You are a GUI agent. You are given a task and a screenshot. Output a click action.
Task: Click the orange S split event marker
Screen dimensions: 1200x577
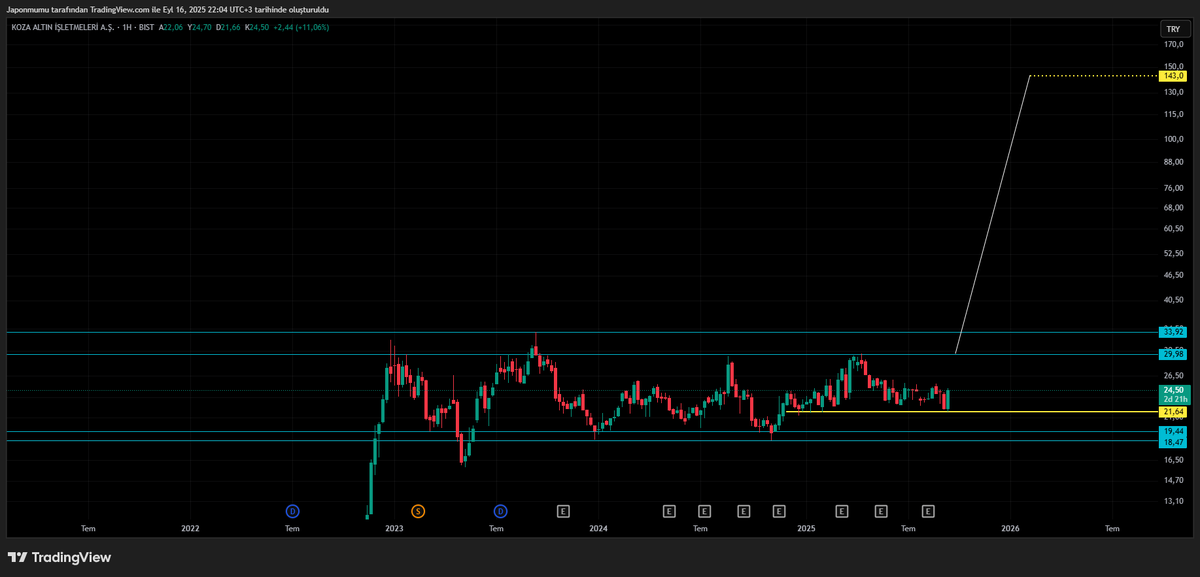418,511
